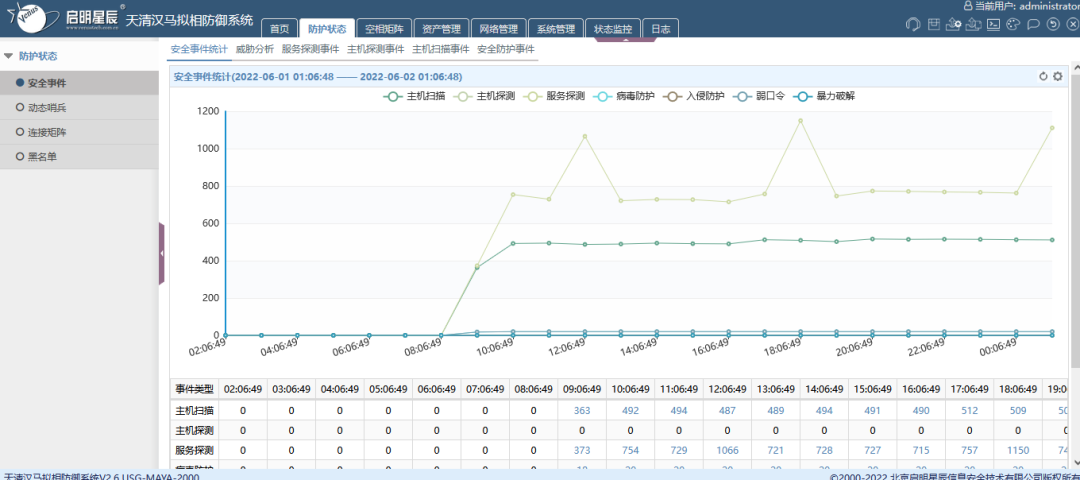Refresh the 安全事件统计 chart panel
Image resolution: width=1080 pixels, height=480 pixels.
click(x=1043, y=76)
